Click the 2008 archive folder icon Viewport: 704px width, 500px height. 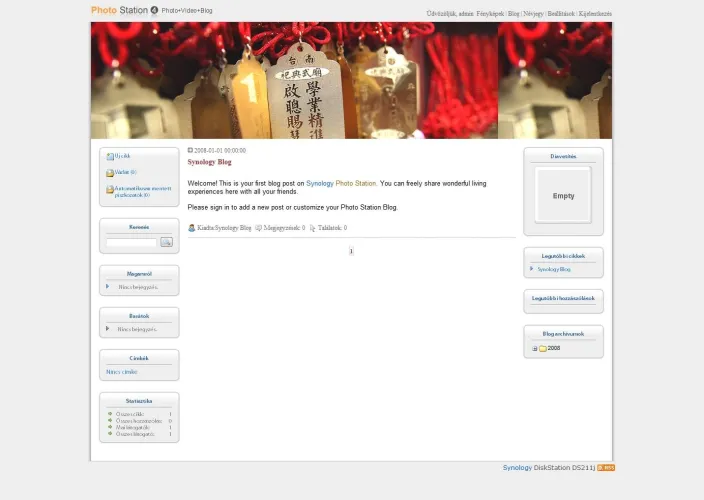[x=543, y=348]
